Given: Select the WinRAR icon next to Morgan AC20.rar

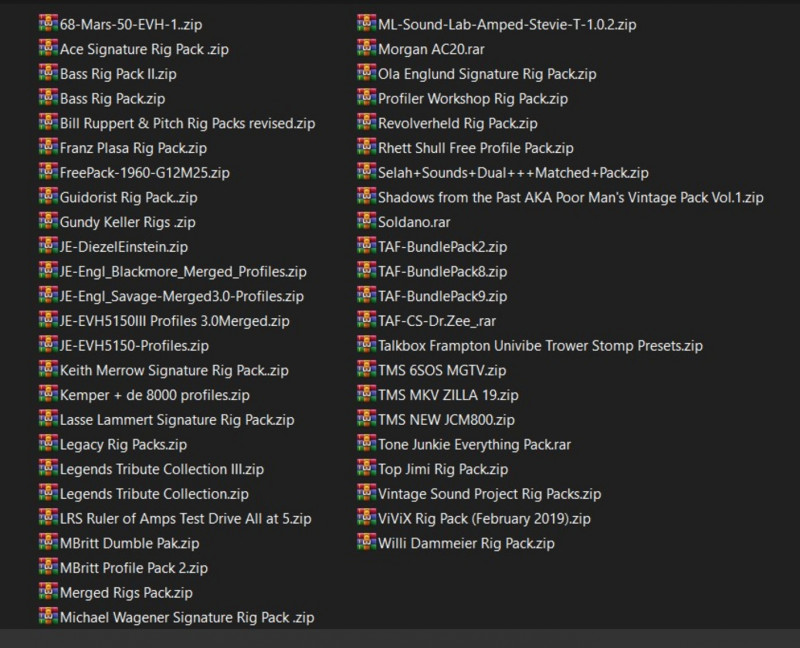Looking at the screenshot, I should pos(366,49).
